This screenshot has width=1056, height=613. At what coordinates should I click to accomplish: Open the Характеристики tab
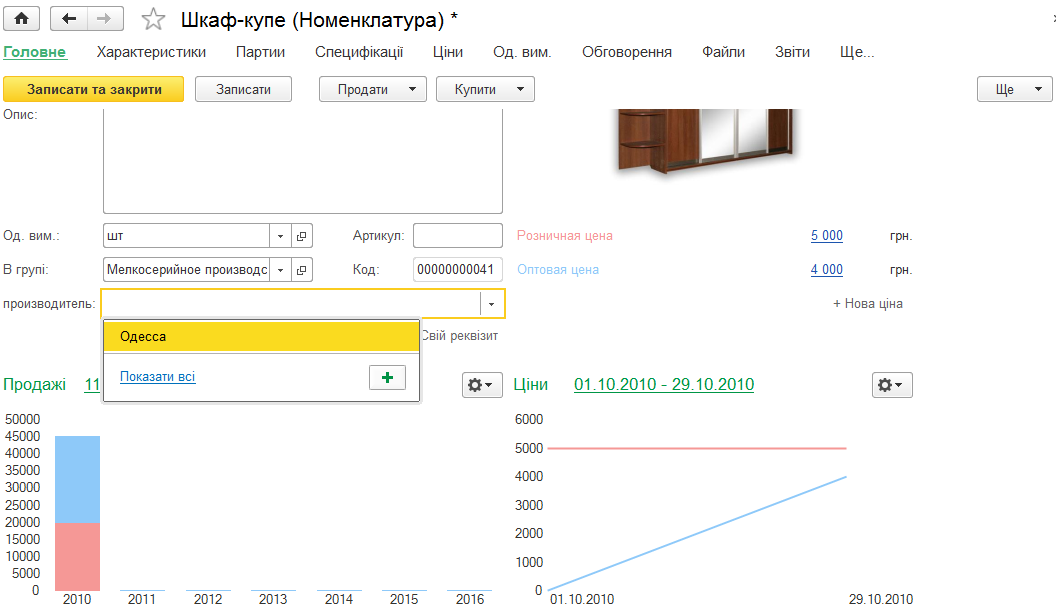point(152,52)
